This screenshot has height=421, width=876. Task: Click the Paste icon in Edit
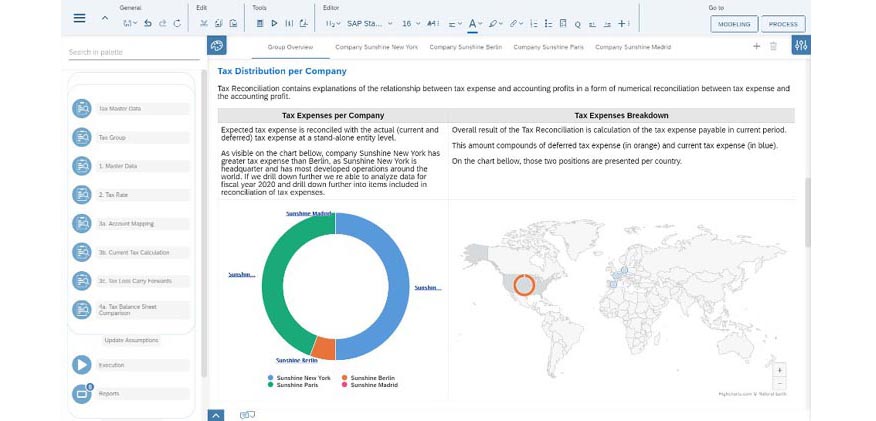coord(233,23)
